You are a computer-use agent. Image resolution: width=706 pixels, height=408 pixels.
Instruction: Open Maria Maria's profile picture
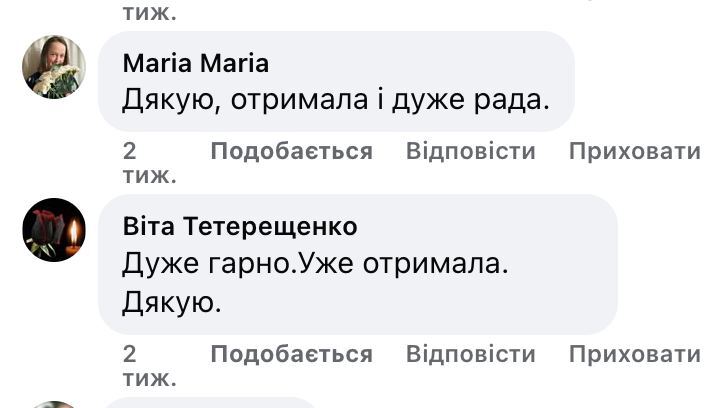point(54,67)
